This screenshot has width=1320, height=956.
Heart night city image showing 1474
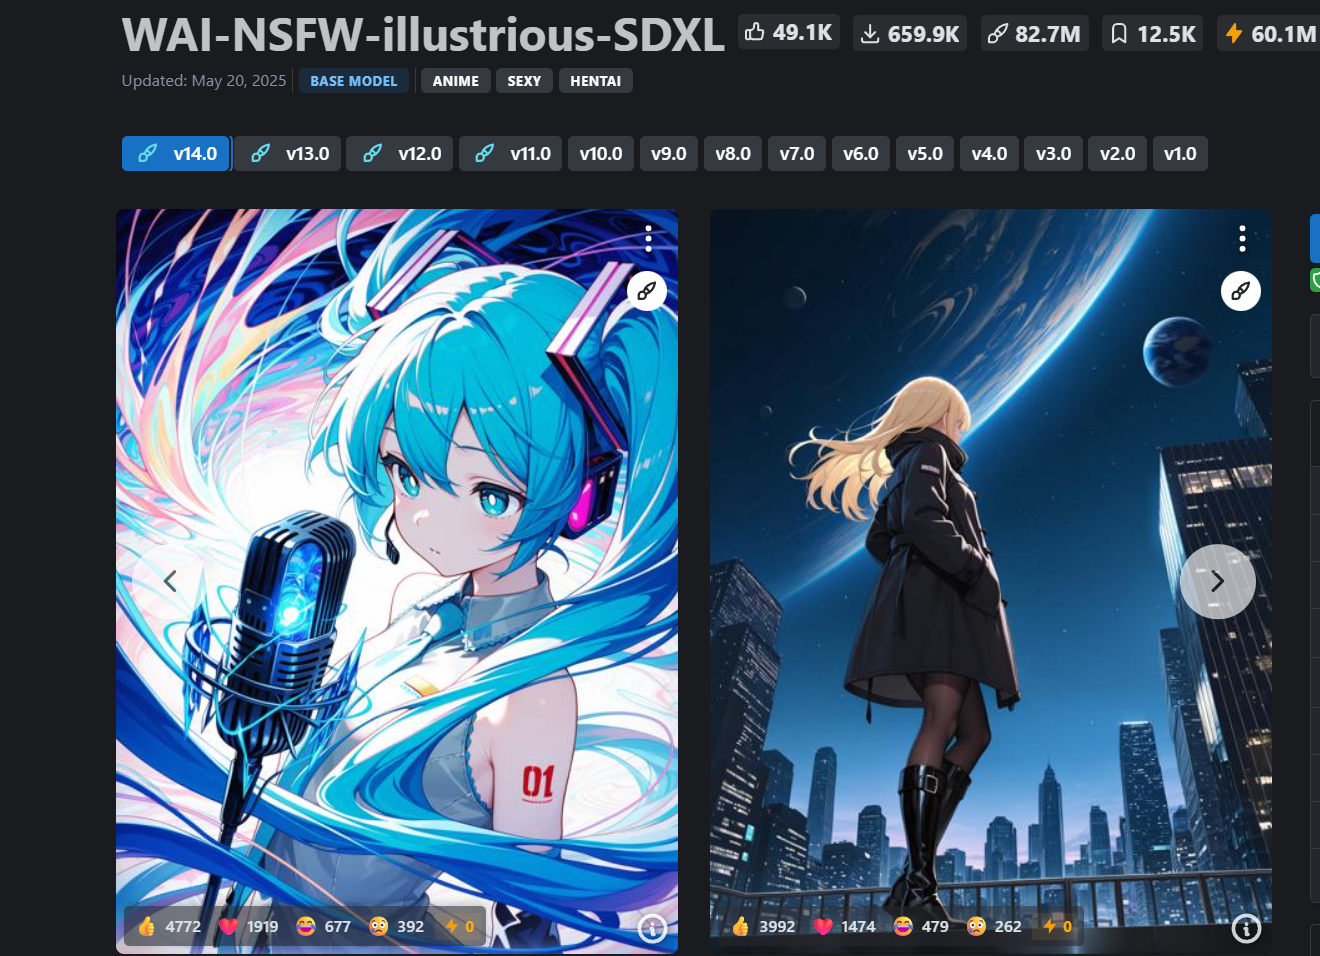(844, 926)
